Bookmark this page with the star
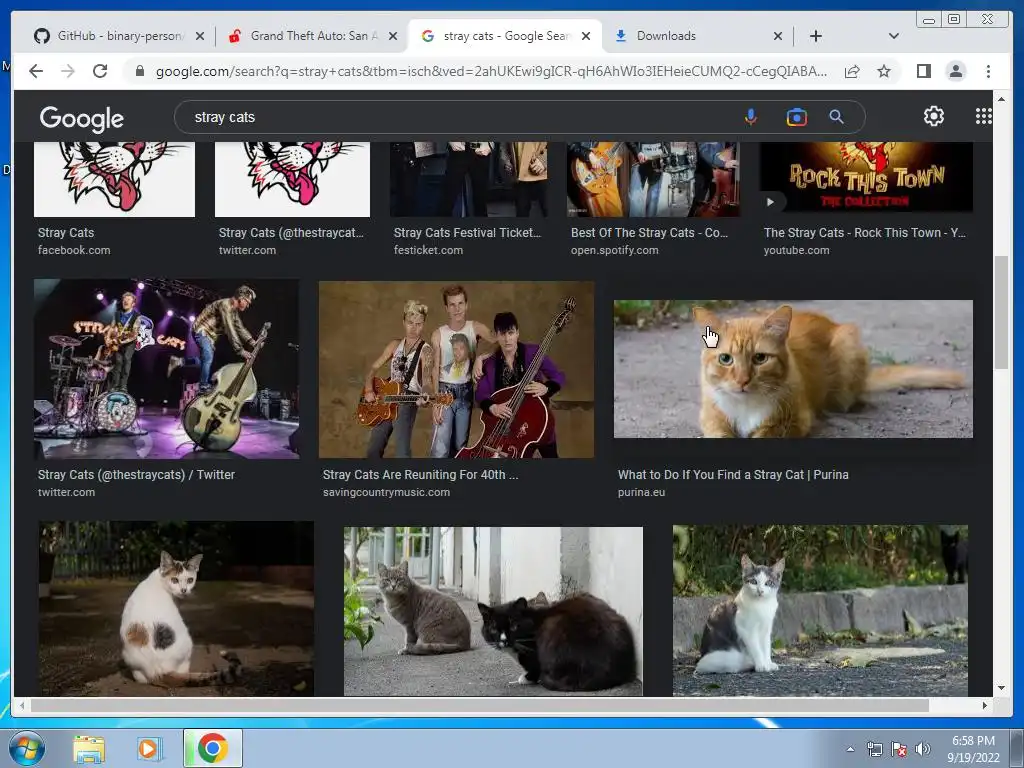The height and width of the screenshot is (768, 1024). pos(884,71)
